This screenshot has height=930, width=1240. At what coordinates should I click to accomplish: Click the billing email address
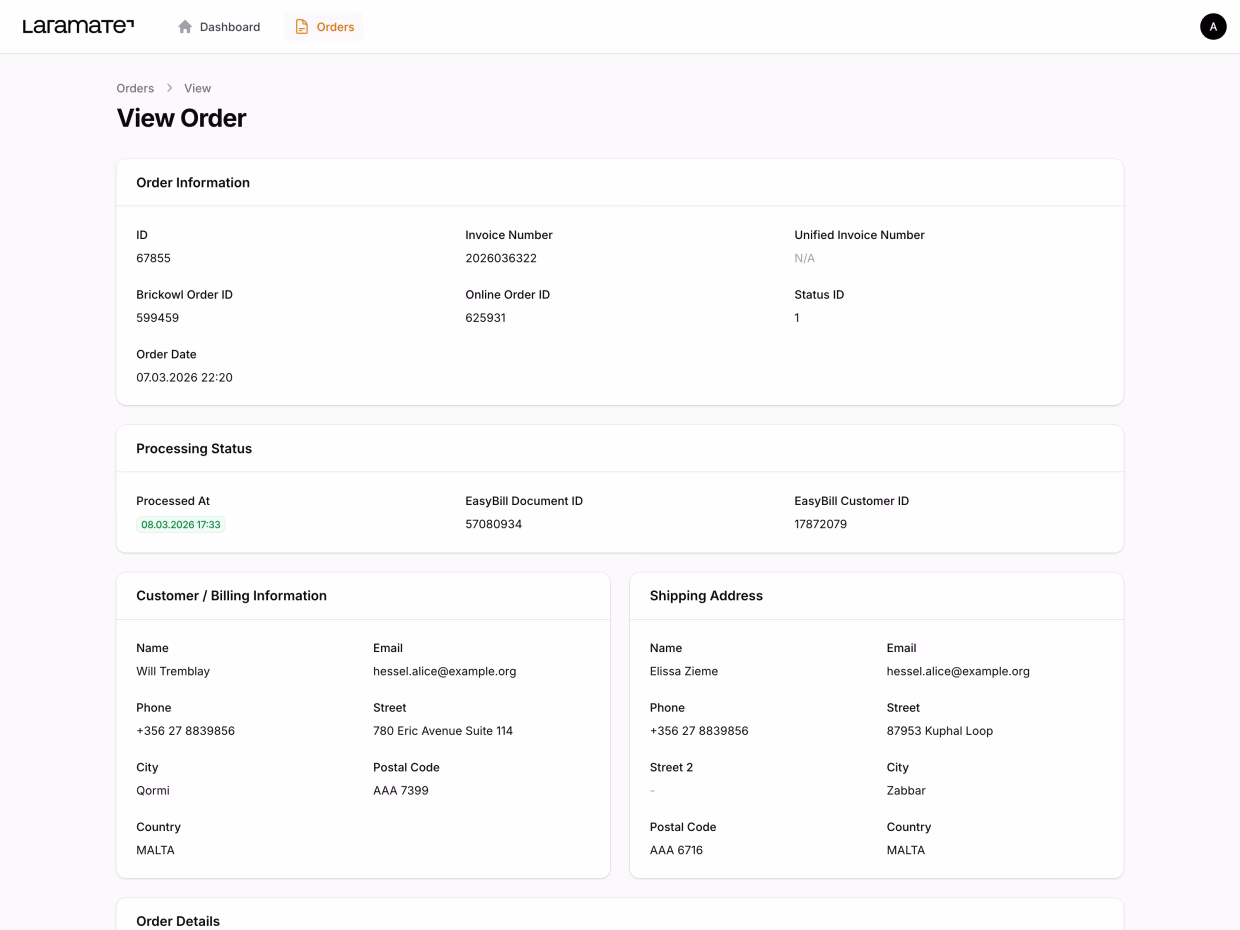pos(444,671)
